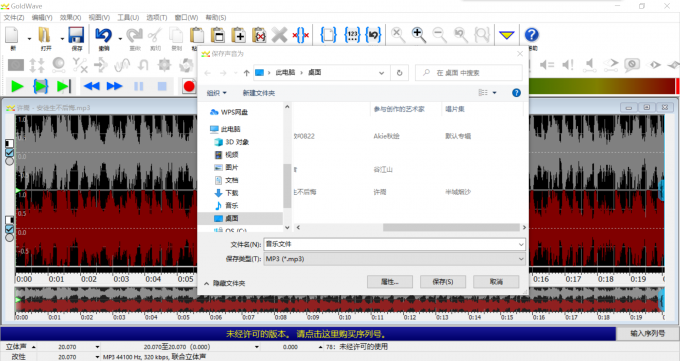The height and width of the screenshot is (361, 680).
Task: Click the horizontal scrollbar in file list
Action: point(451,227)
